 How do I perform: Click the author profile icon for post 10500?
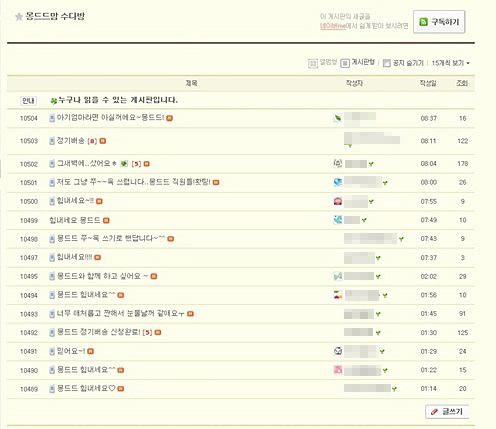tap(338, 201)
